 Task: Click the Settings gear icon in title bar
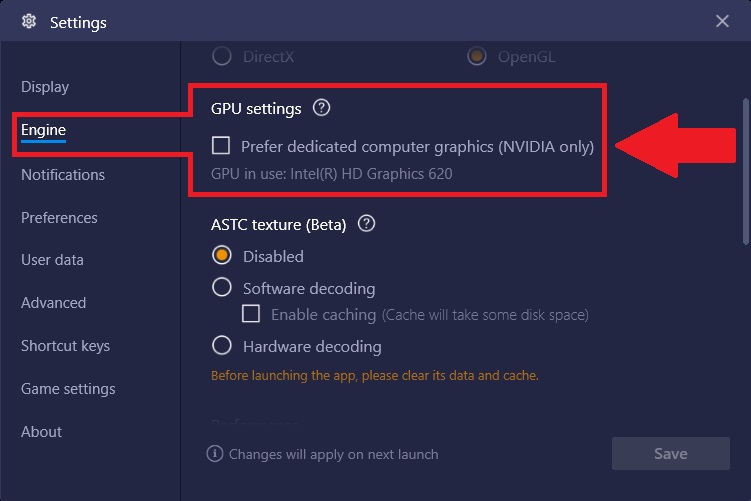point(29,22)
